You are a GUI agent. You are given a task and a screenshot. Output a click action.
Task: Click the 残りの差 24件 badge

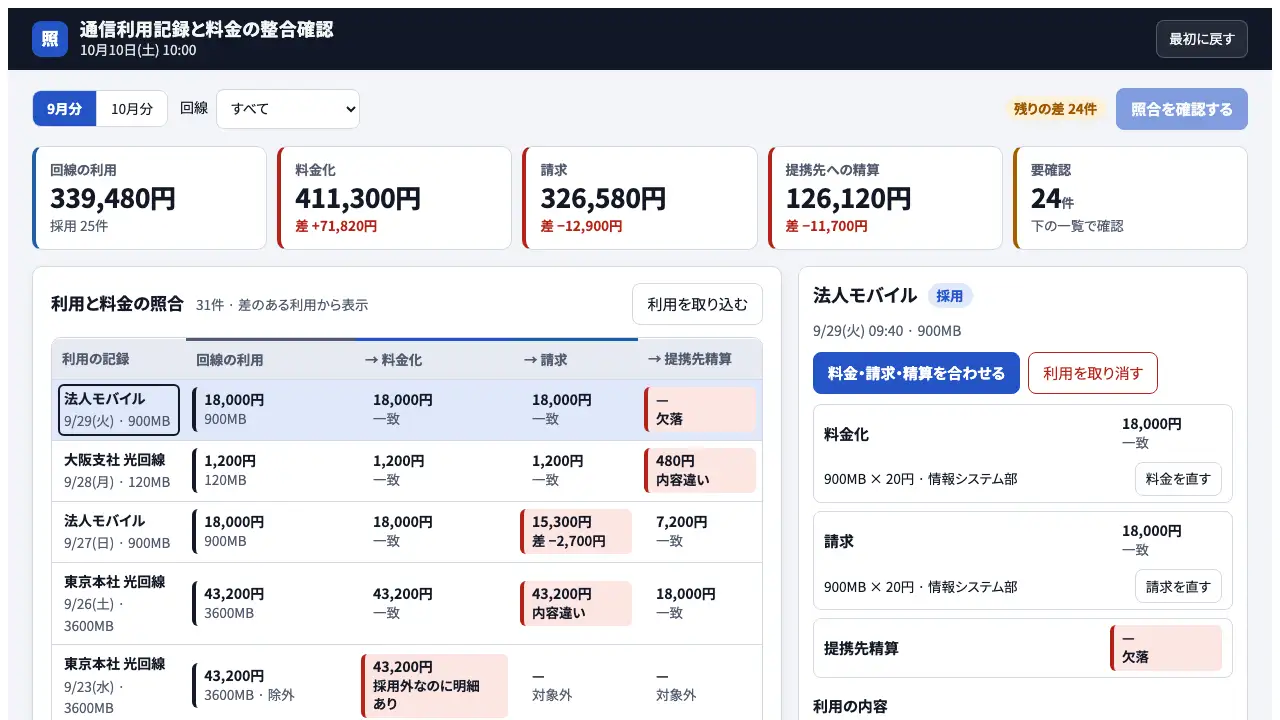click(1055, 109)
